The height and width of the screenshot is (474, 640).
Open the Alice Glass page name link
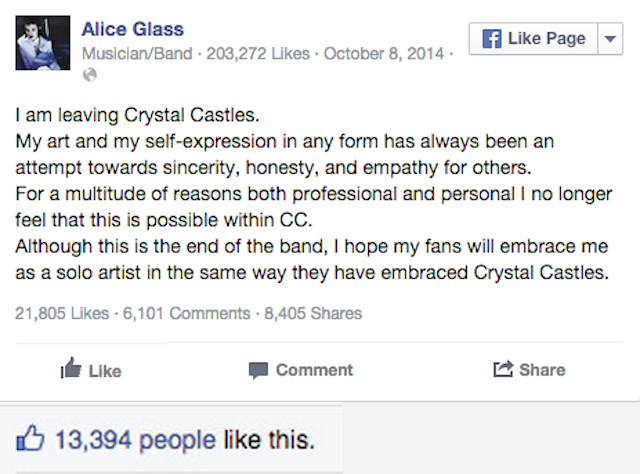pos(132,28)
